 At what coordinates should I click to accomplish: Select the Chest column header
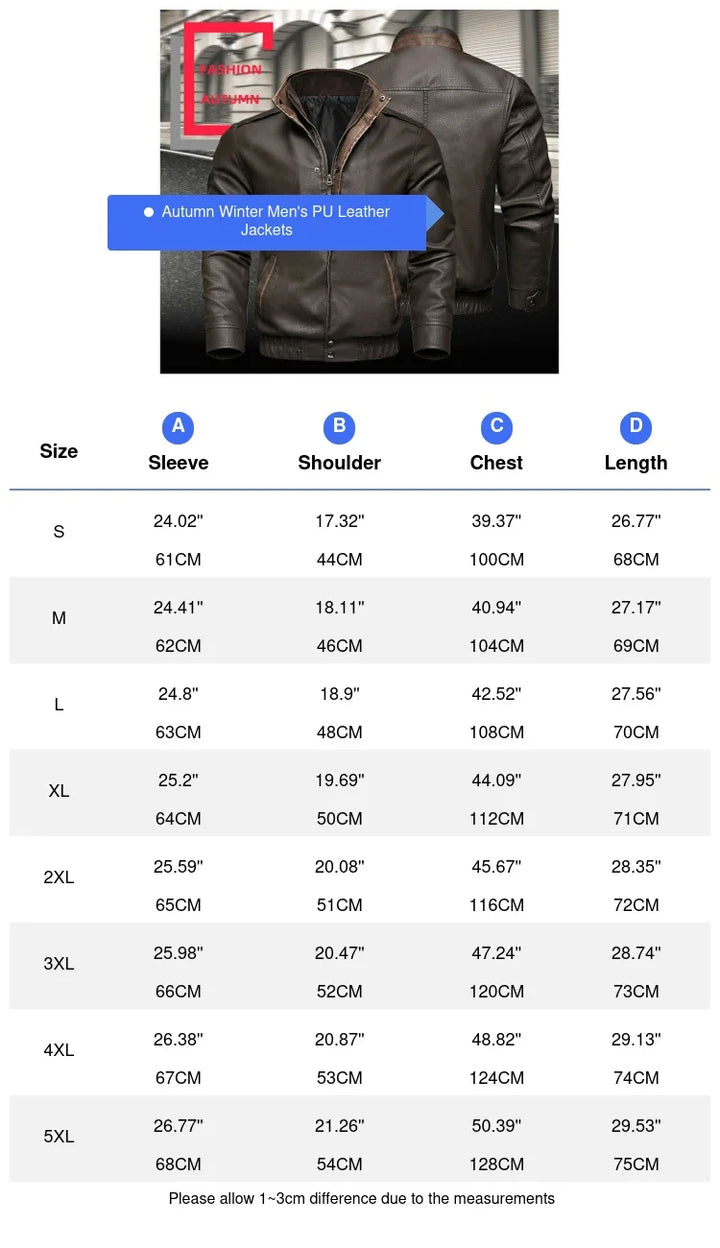click(x=496, y=463)
